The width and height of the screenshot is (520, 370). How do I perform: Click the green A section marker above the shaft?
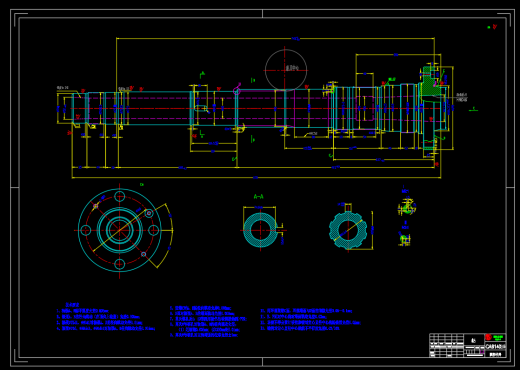[x=202, y=74]
